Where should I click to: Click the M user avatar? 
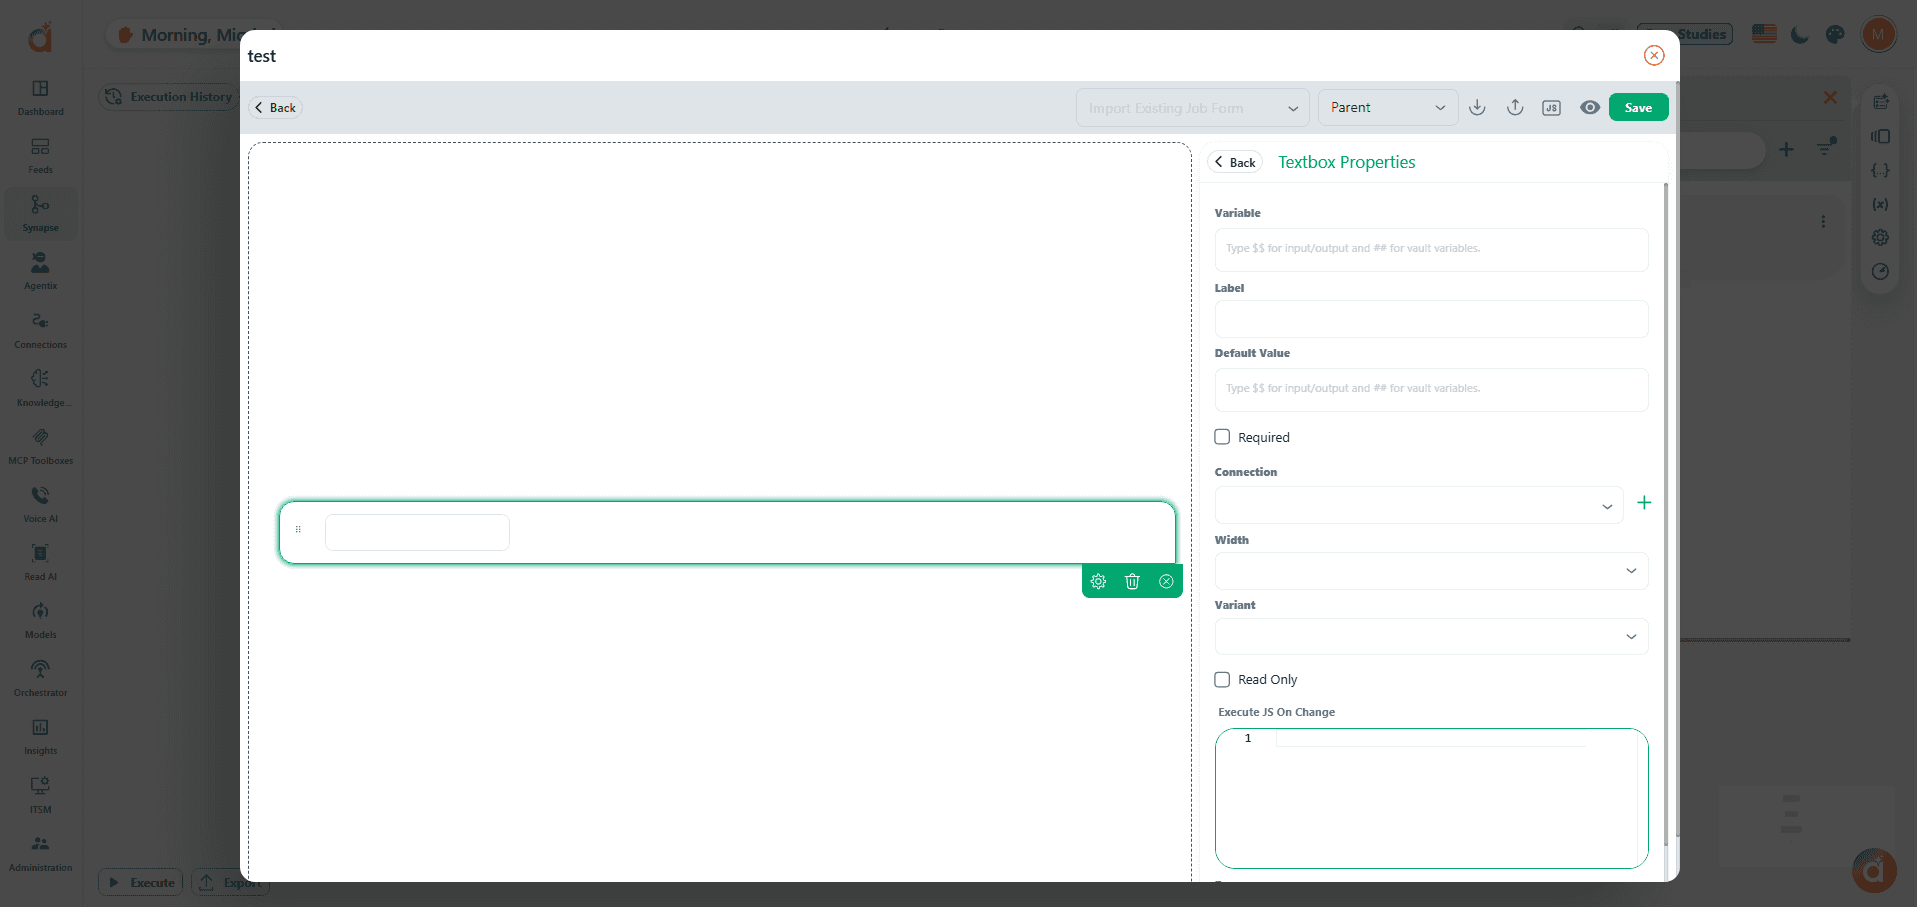(x=1878, y=34)
